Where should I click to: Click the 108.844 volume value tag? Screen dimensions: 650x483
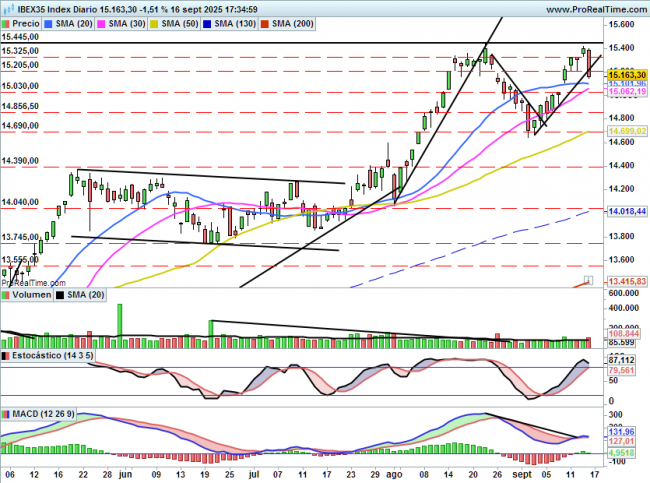(x=624, y=334)
